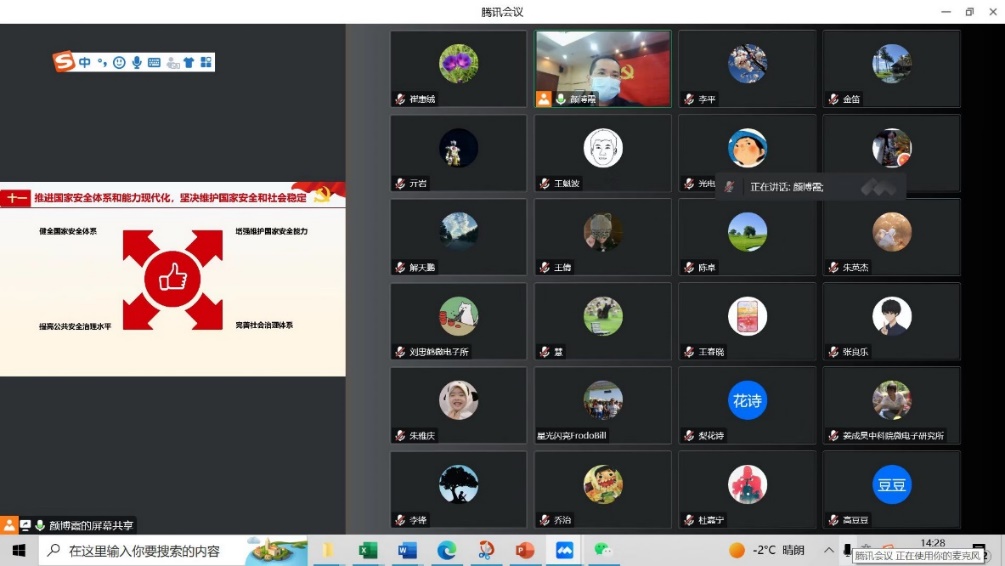Viewport: 1005px width, 566px height.
Task: Start voice input with Sogou microphone icon
Action: tap(137, 62)
